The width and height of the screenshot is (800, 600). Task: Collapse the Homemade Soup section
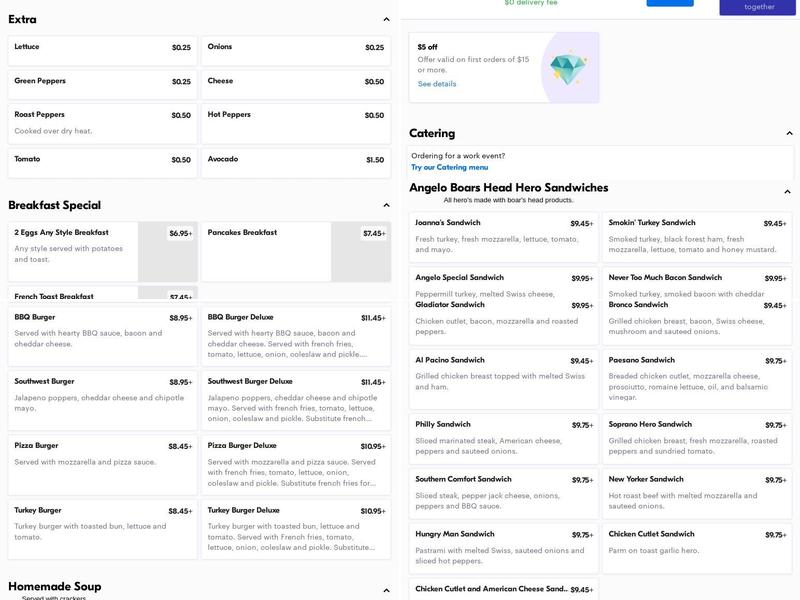(386, 590)
